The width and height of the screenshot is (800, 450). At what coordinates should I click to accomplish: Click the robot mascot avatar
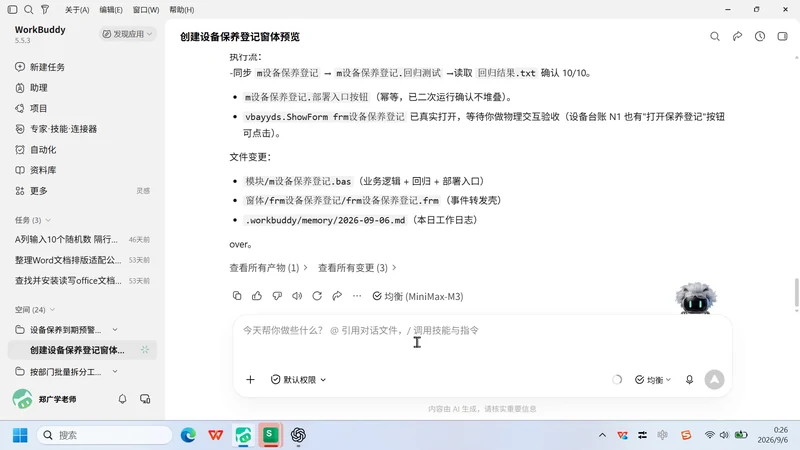(695, 298)
